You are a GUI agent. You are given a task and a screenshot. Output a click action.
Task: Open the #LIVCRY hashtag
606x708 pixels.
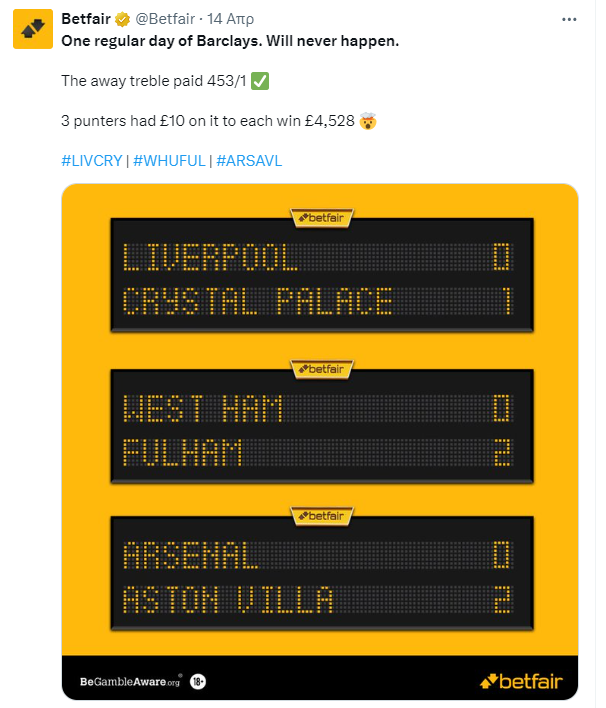94,160
